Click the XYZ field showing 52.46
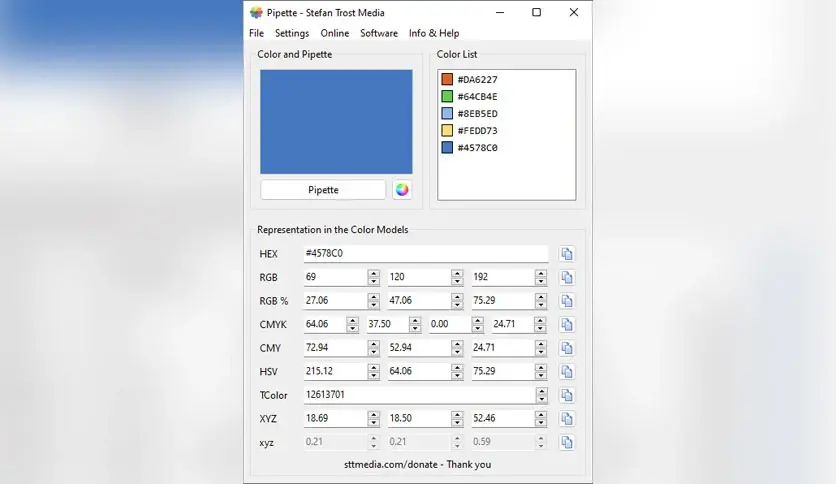The width and height of the screenshot is (836, 484). 503,418
